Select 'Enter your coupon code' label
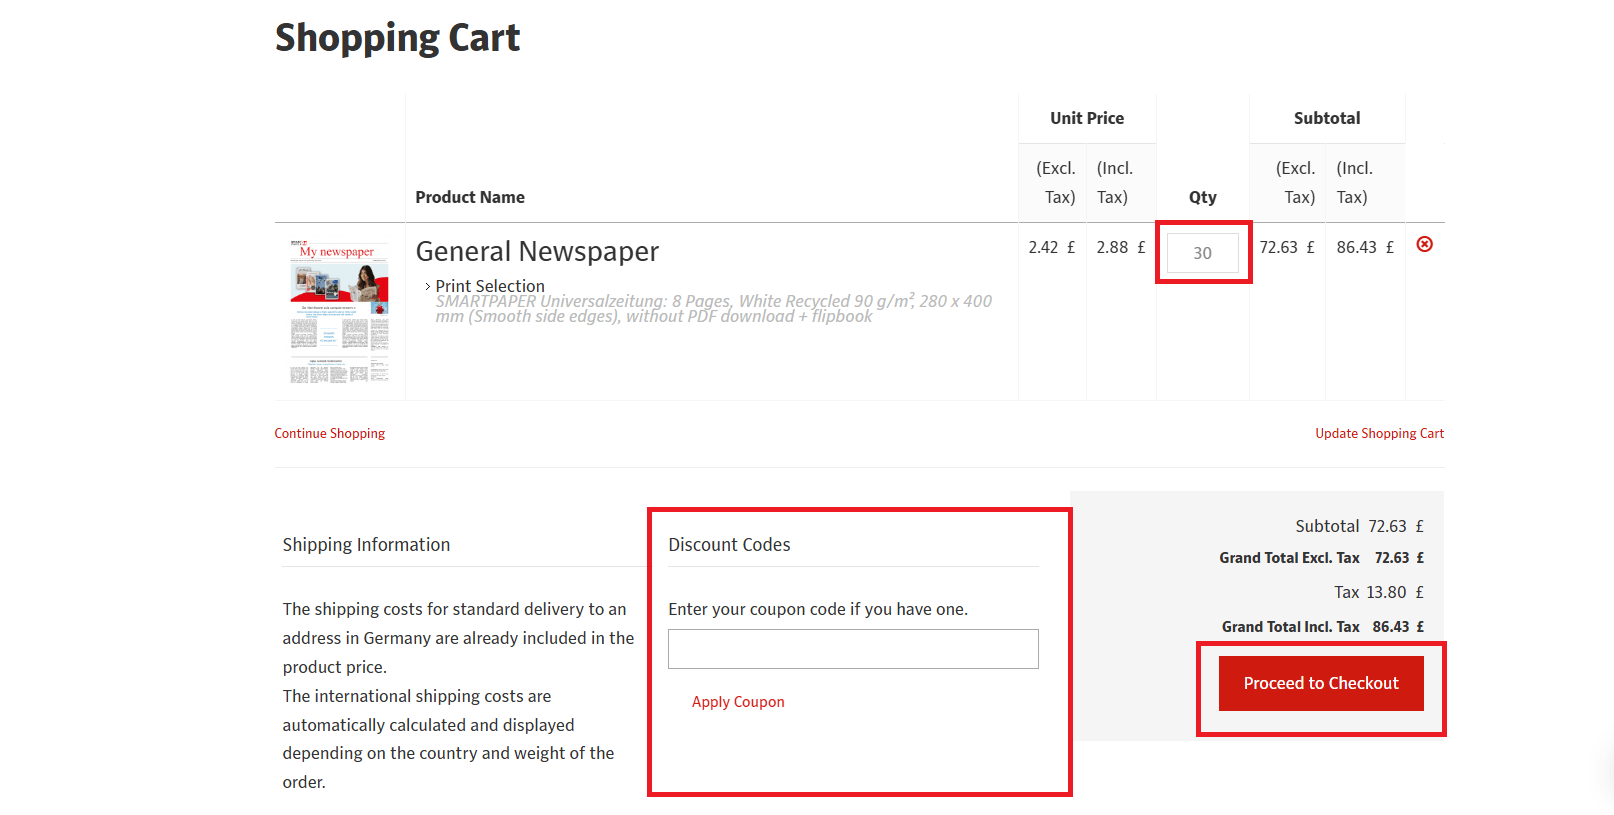 pos(818,609)
